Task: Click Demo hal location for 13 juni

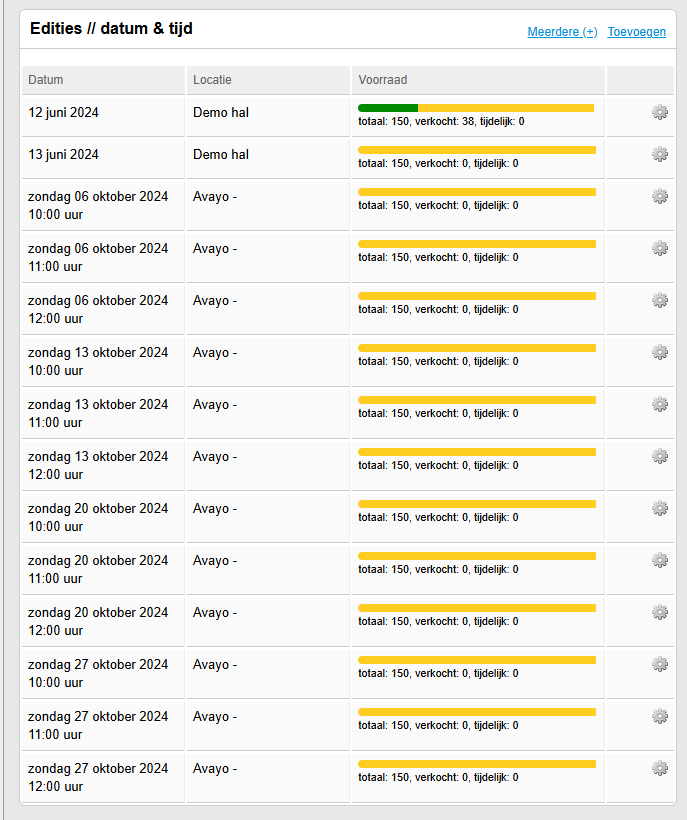Action: [221, 154]
